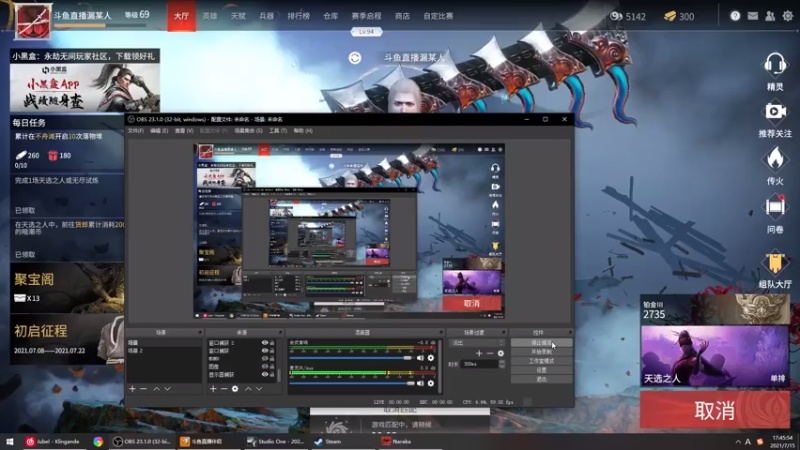800x450 pixels.
Task: Open 推荐关注 camera icon in game sidebar
Action: pos(774,111)
